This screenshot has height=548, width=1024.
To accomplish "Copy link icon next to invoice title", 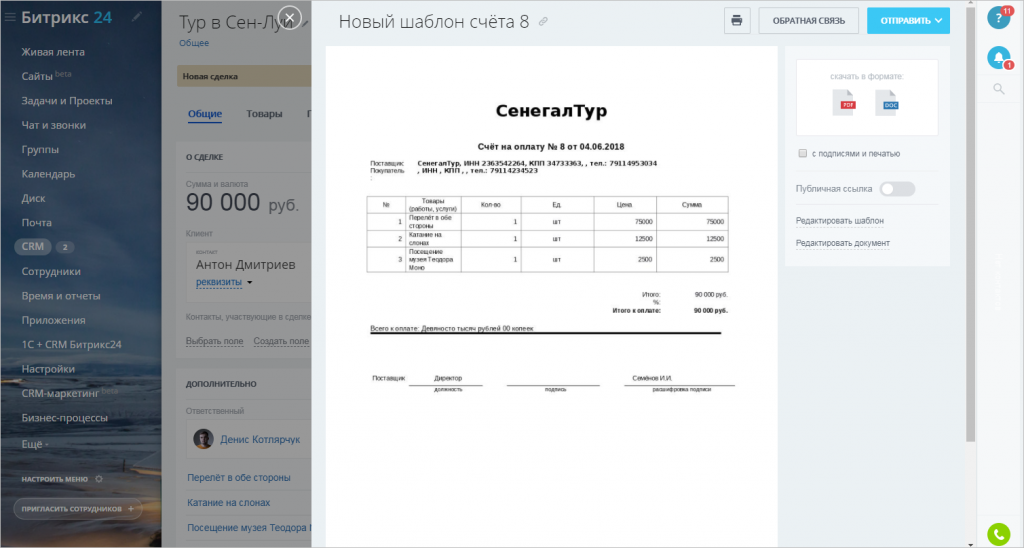I will (543, 22).
